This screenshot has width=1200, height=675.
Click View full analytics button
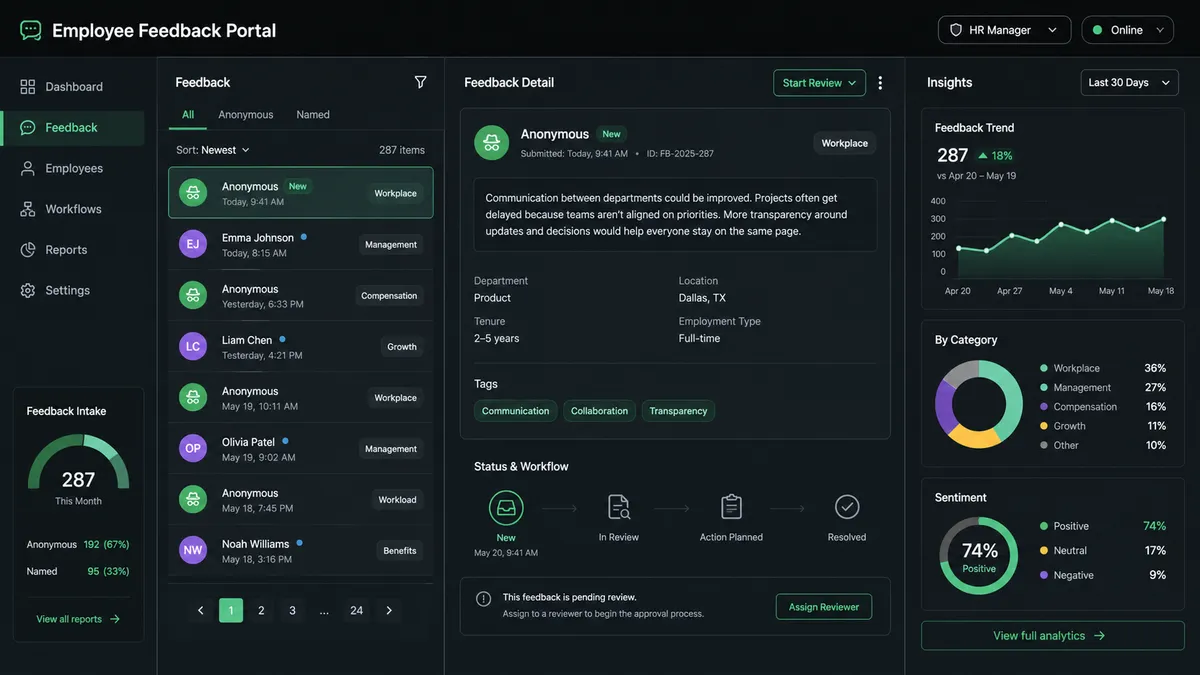[1053, 636]
